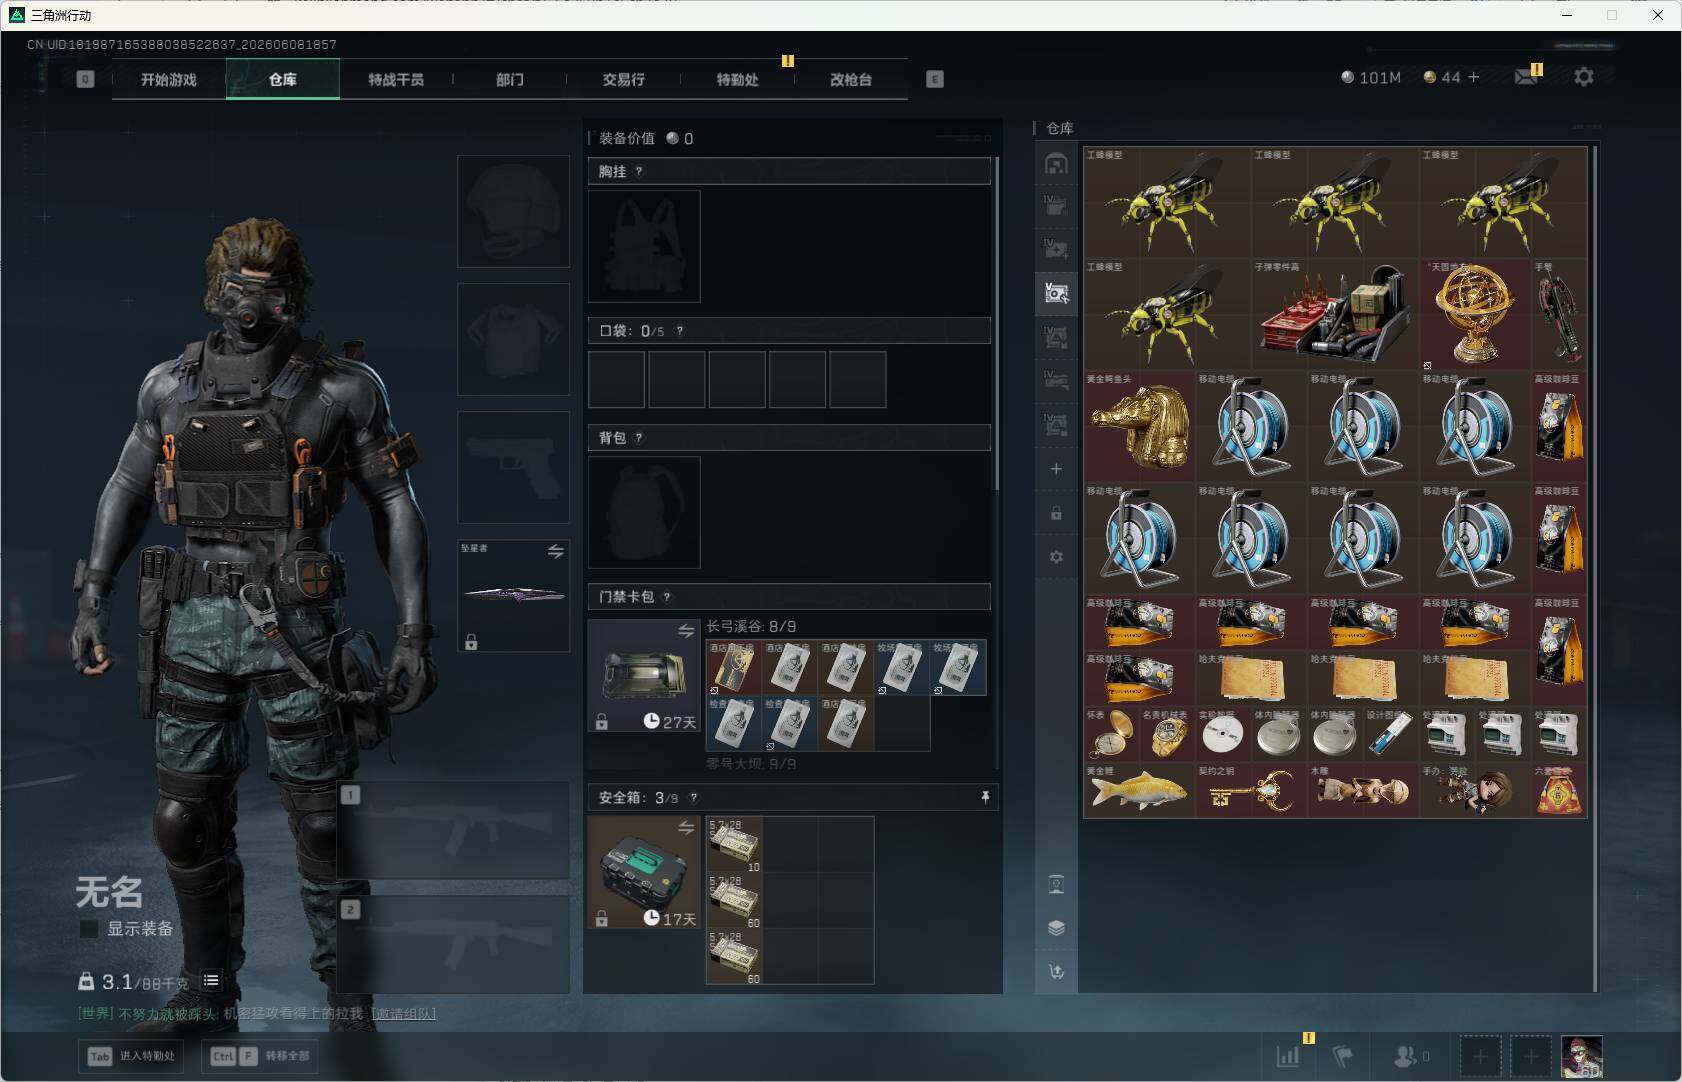The image size is (1682, 1082).
Task: Click the sort icon at sidebar bottom
Action: coord(1056,971)
